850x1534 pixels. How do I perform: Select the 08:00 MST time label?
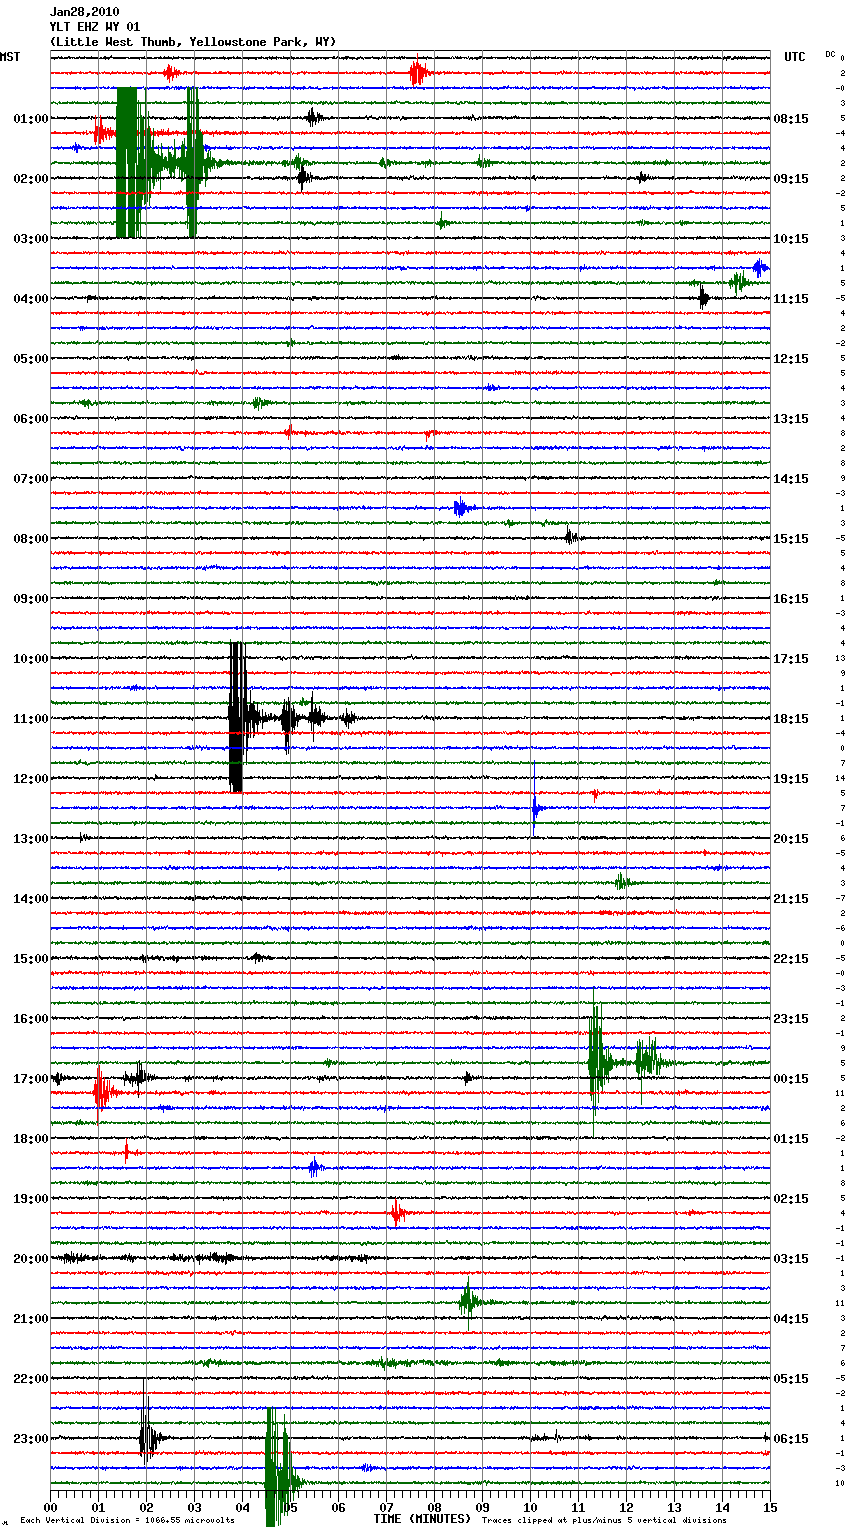pos(31,539)
